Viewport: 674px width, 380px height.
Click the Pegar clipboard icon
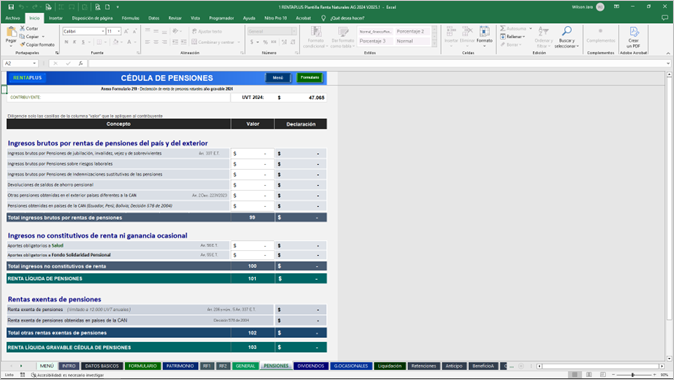click(11, 32)
